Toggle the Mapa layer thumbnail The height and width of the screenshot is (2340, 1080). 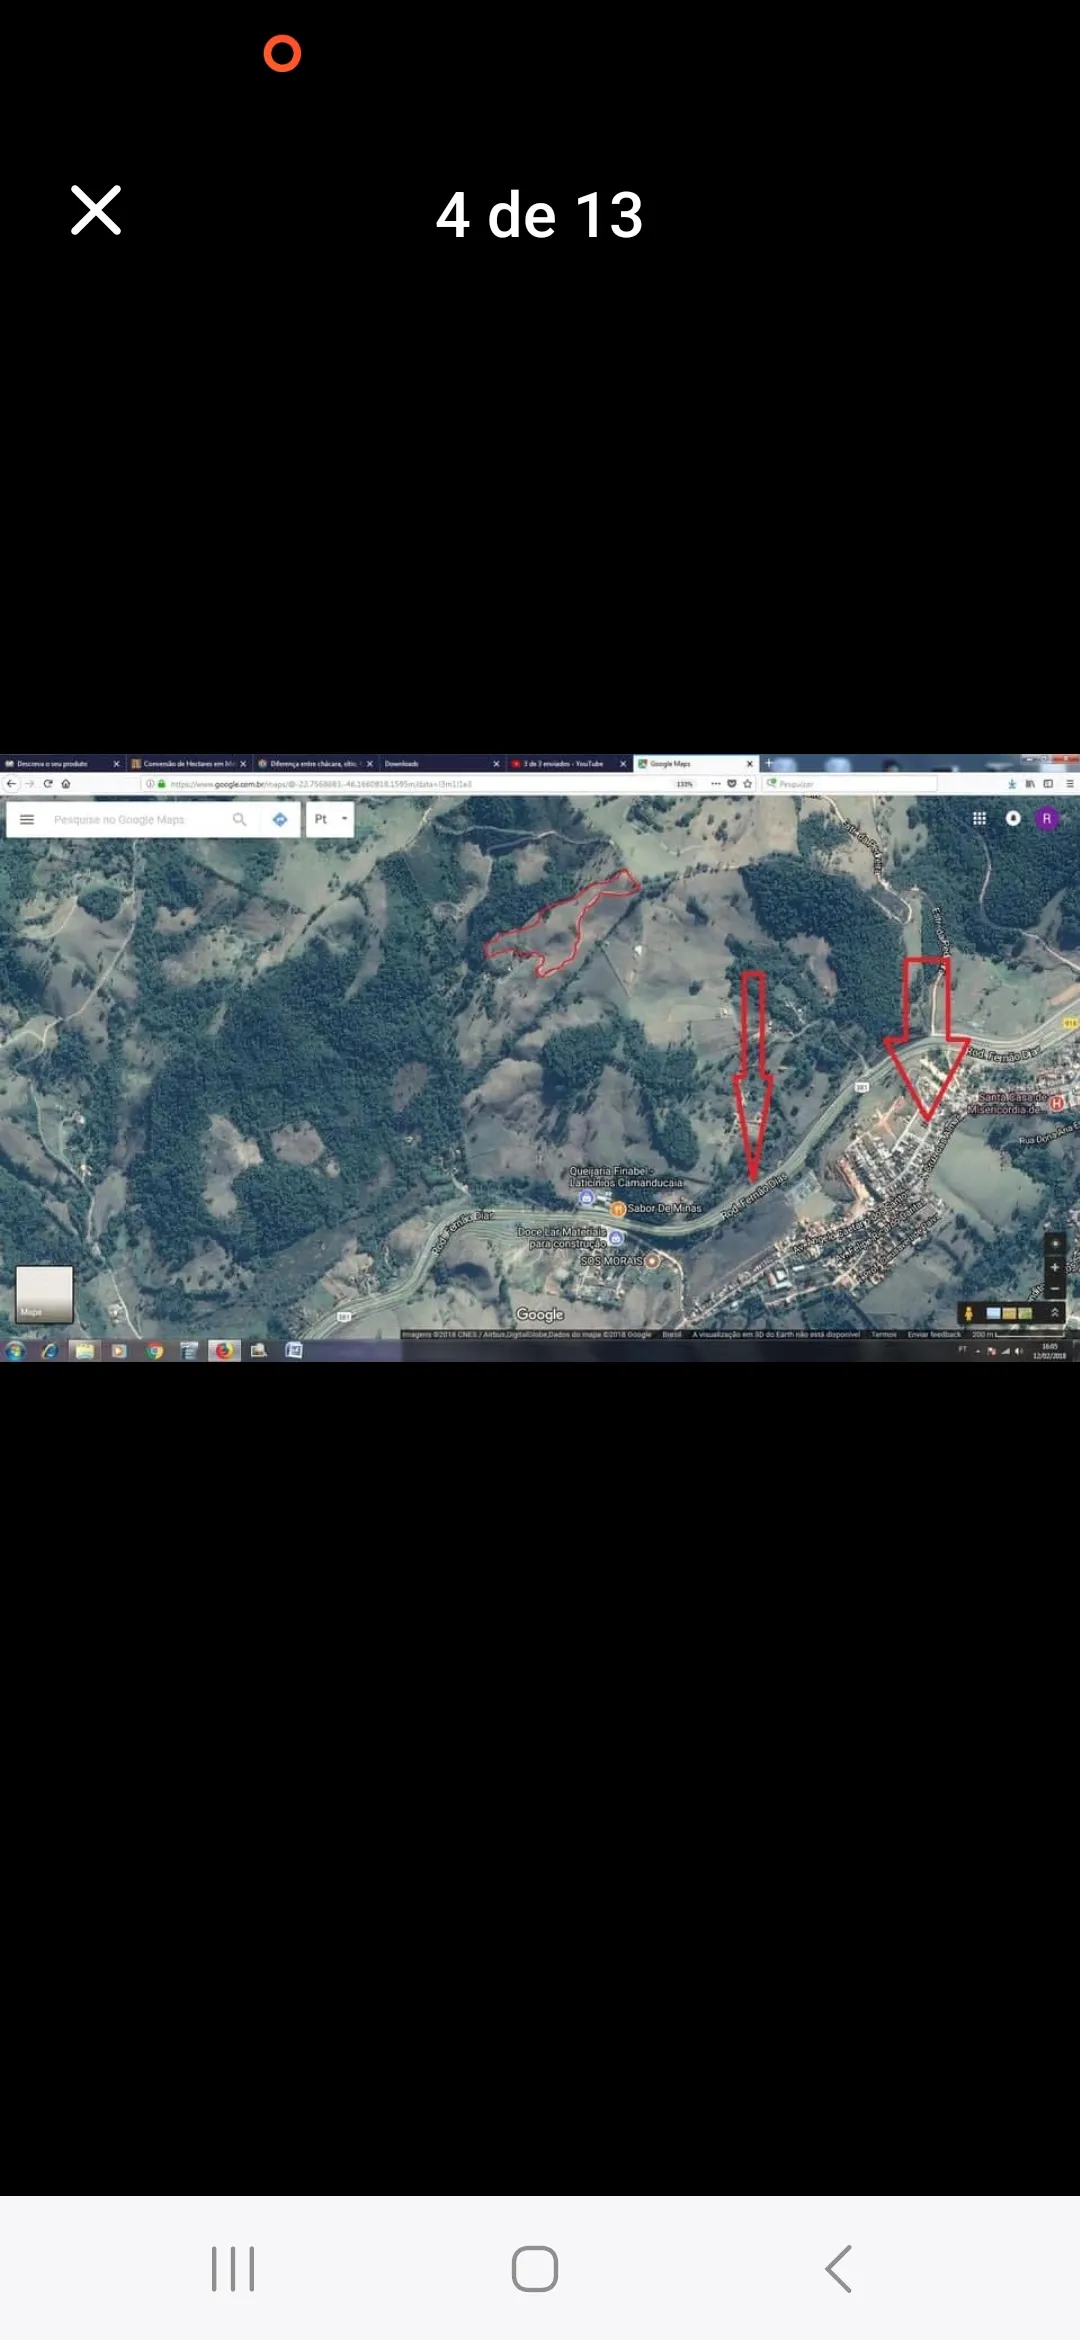[x=44, y=1294]
